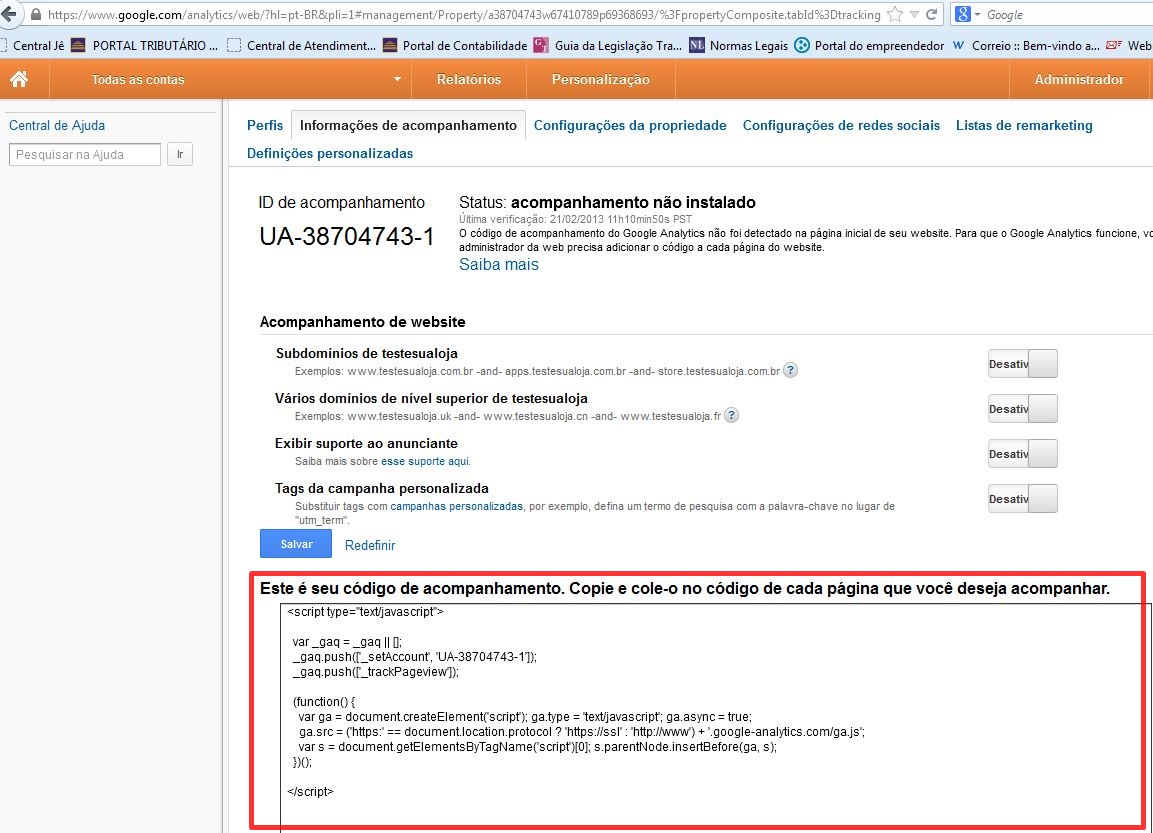Open the URL history dropdown arrow beside the star

[914, 14]
